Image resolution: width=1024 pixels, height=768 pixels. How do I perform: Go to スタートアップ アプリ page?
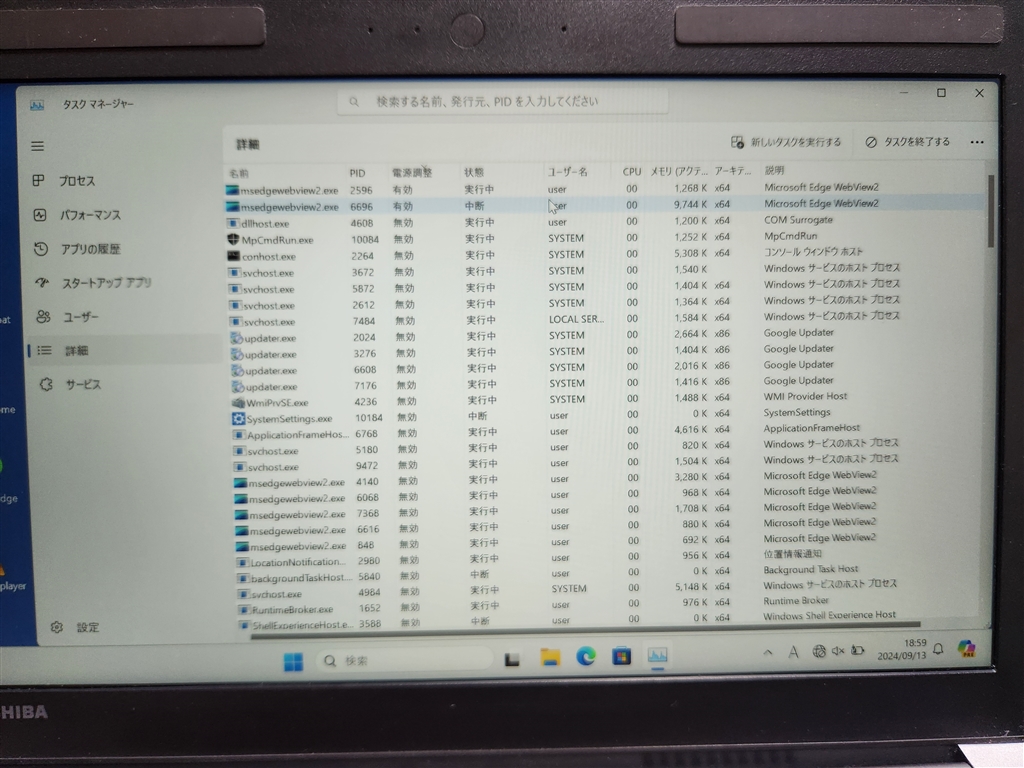[x=106, y=283]
